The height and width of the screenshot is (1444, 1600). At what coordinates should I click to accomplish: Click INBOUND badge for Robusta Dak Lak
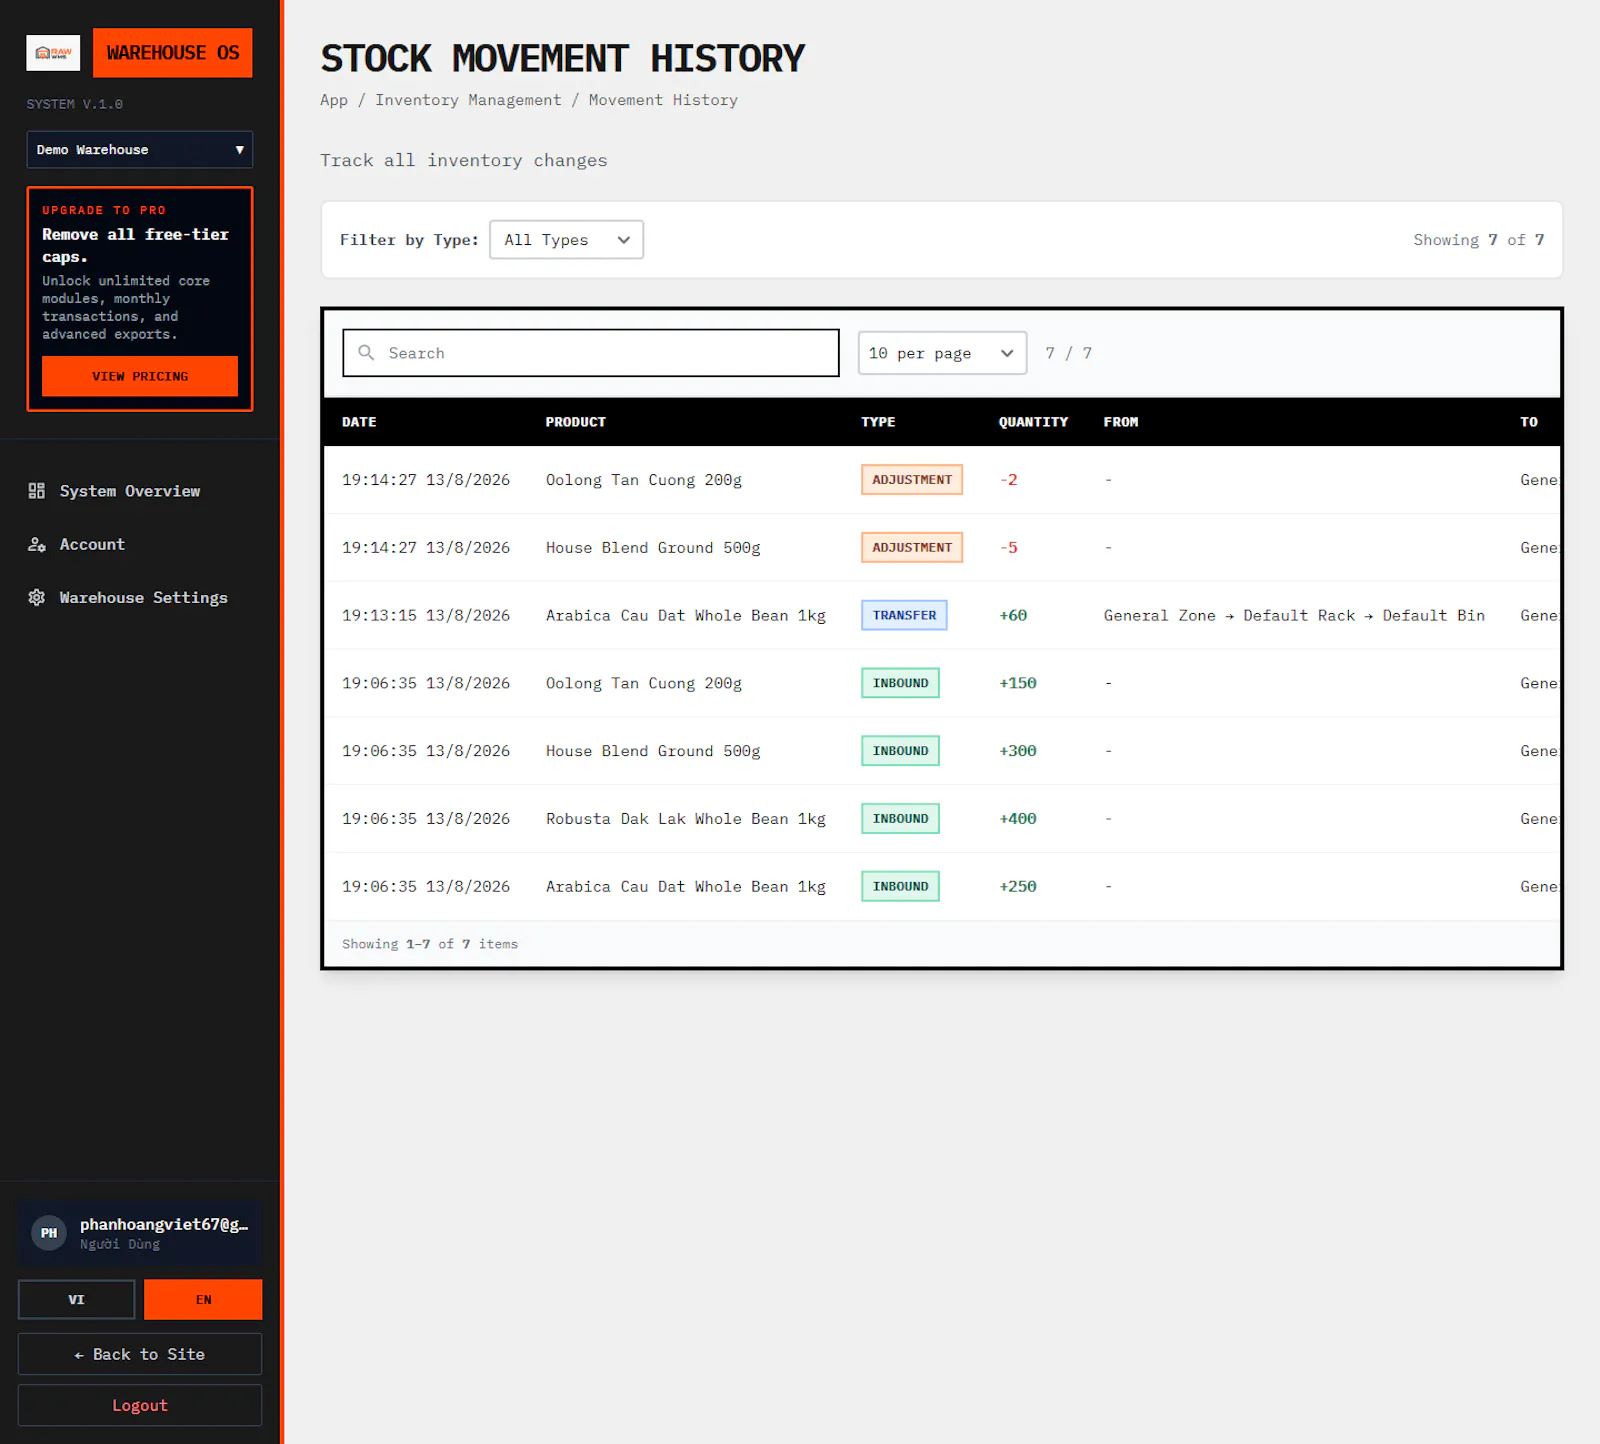coord(900,819)
